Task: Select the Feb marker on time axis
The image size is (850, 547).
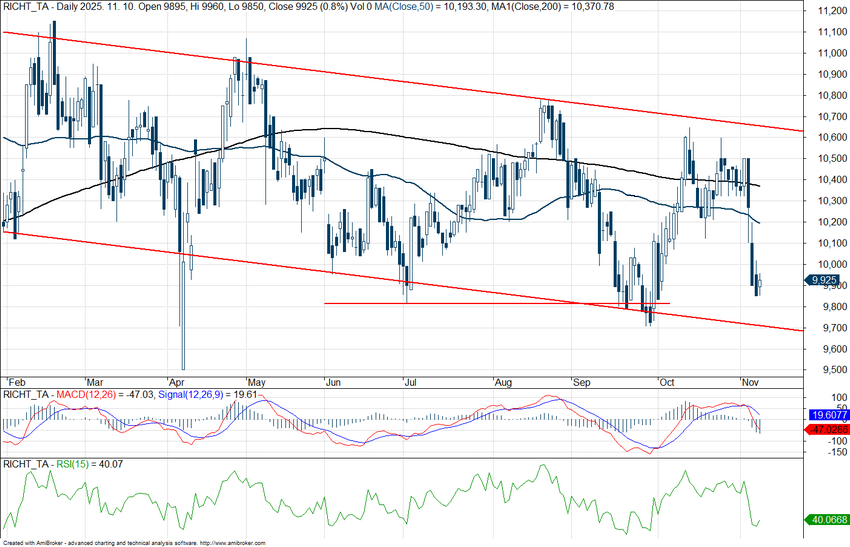Action: pyautogui.click(x=13, y=381)
